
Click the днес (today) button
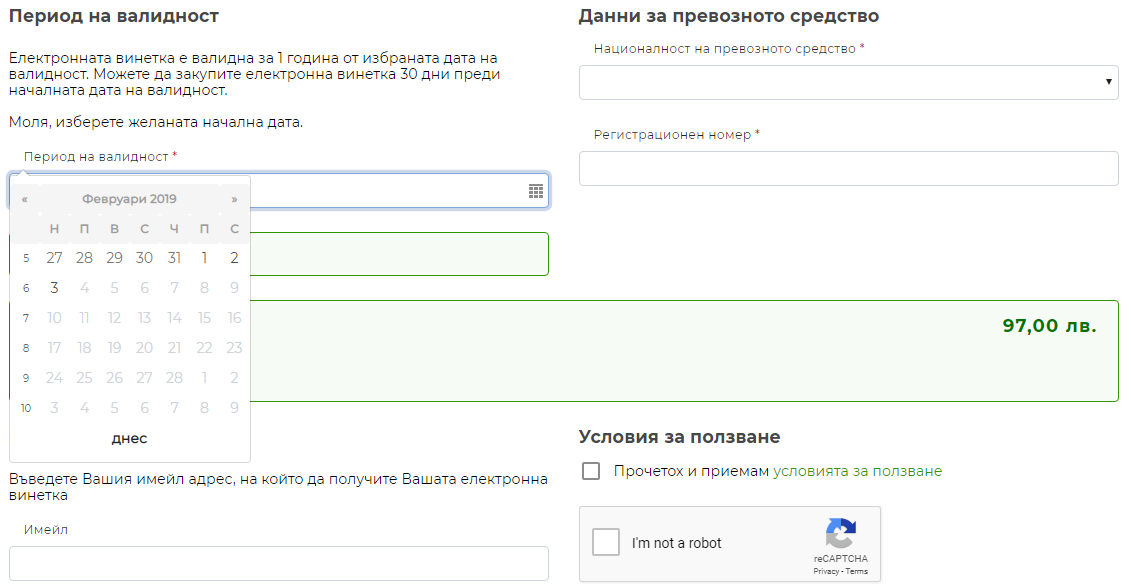[x=129, y=438]
